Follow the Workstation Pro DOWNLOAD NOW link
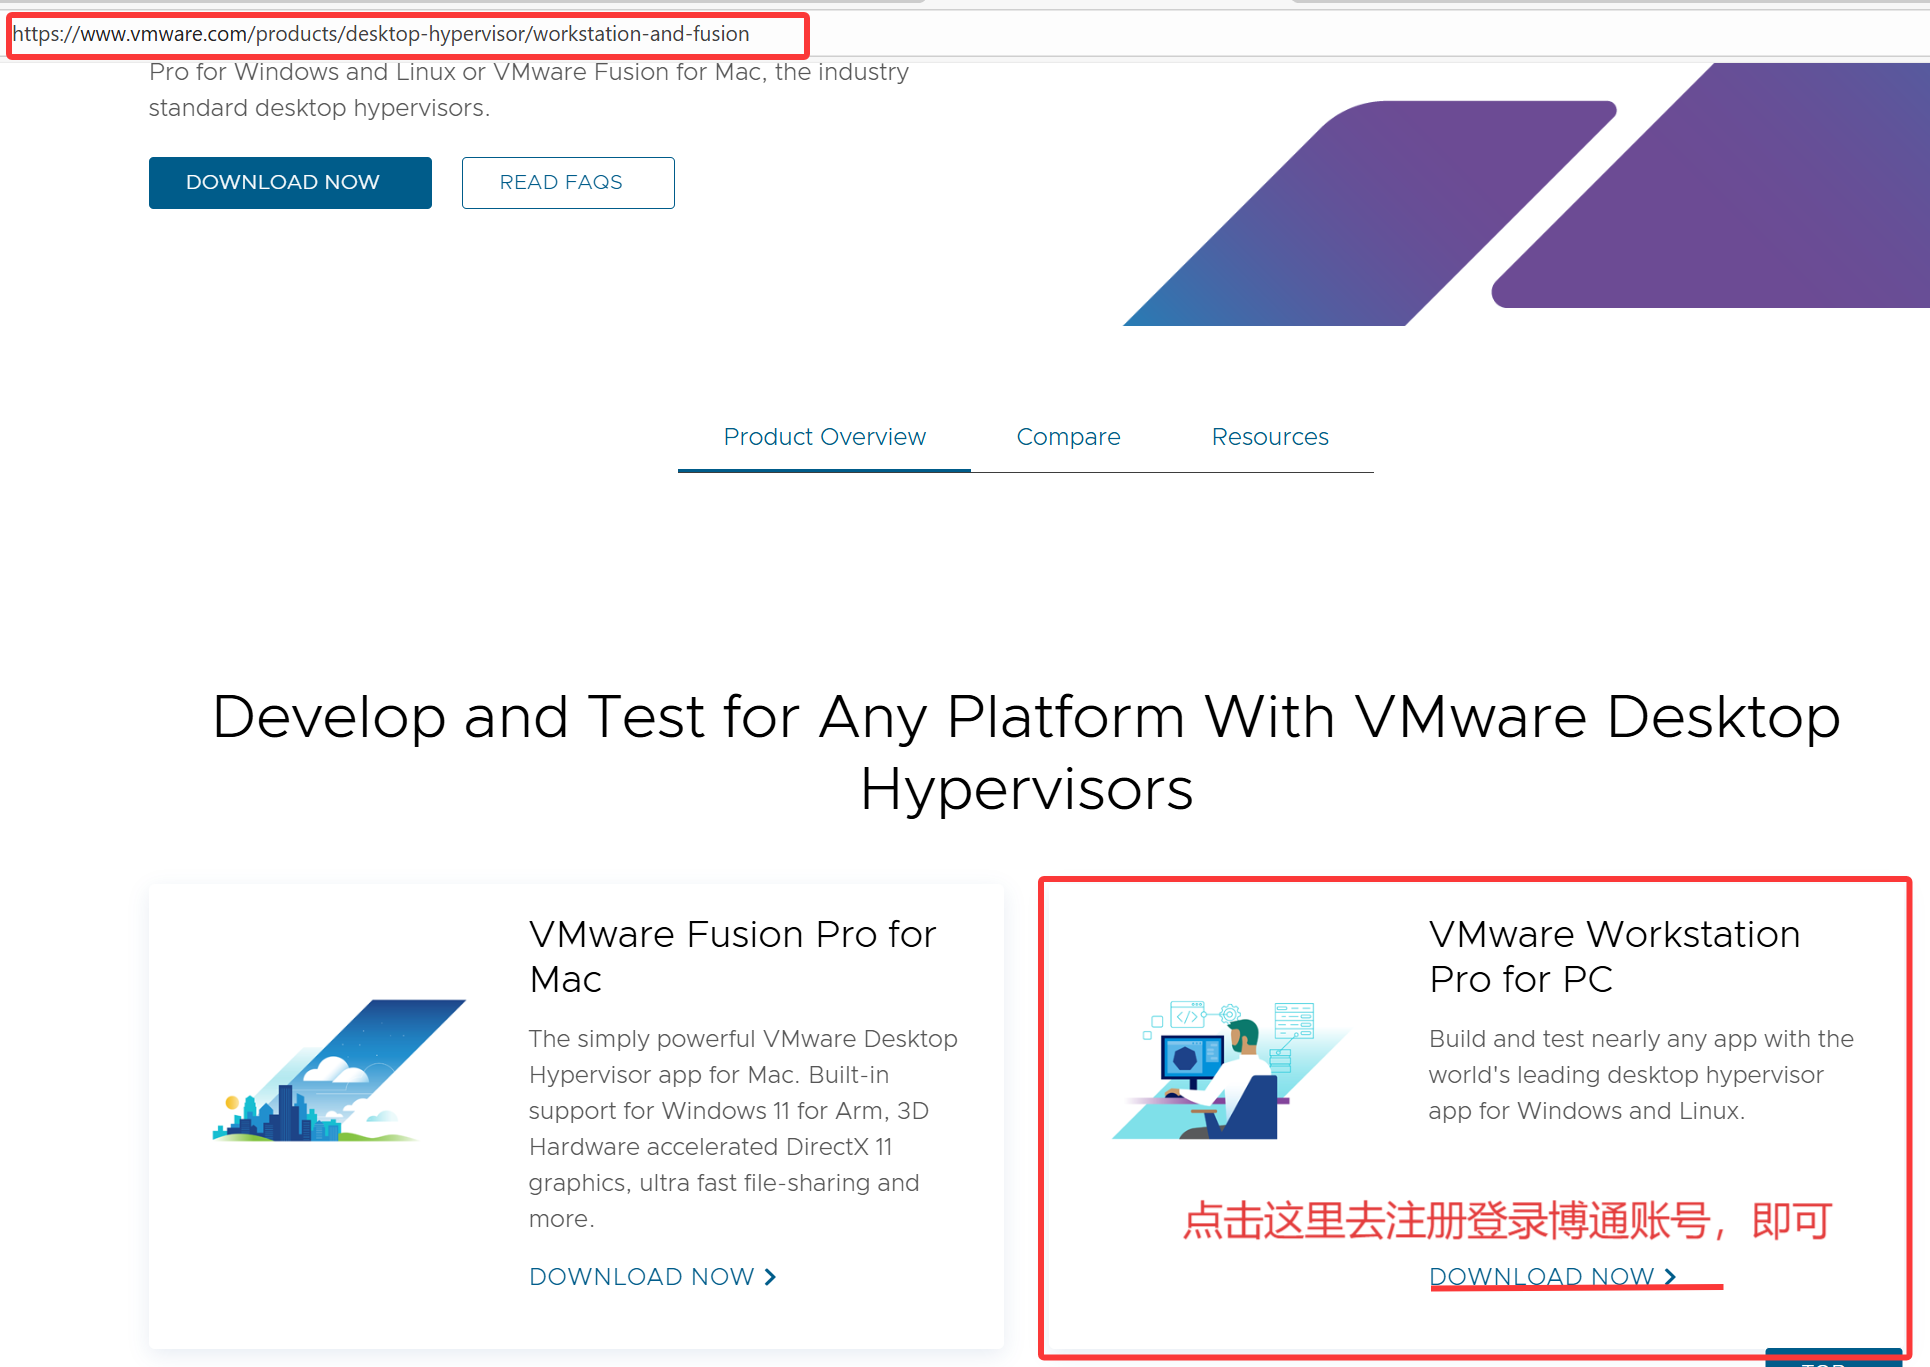 [x=1541, y=1276]
